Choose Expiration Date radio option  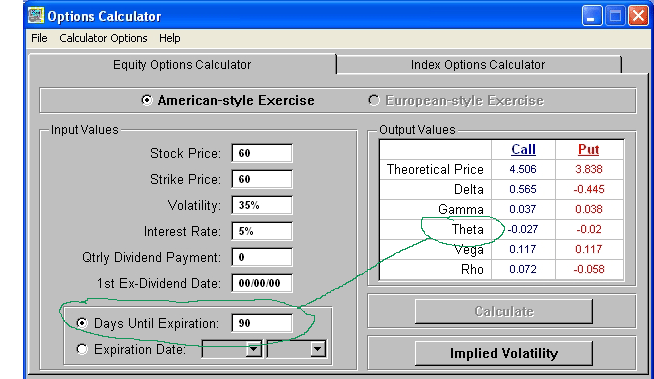click(x=82, y=349)
